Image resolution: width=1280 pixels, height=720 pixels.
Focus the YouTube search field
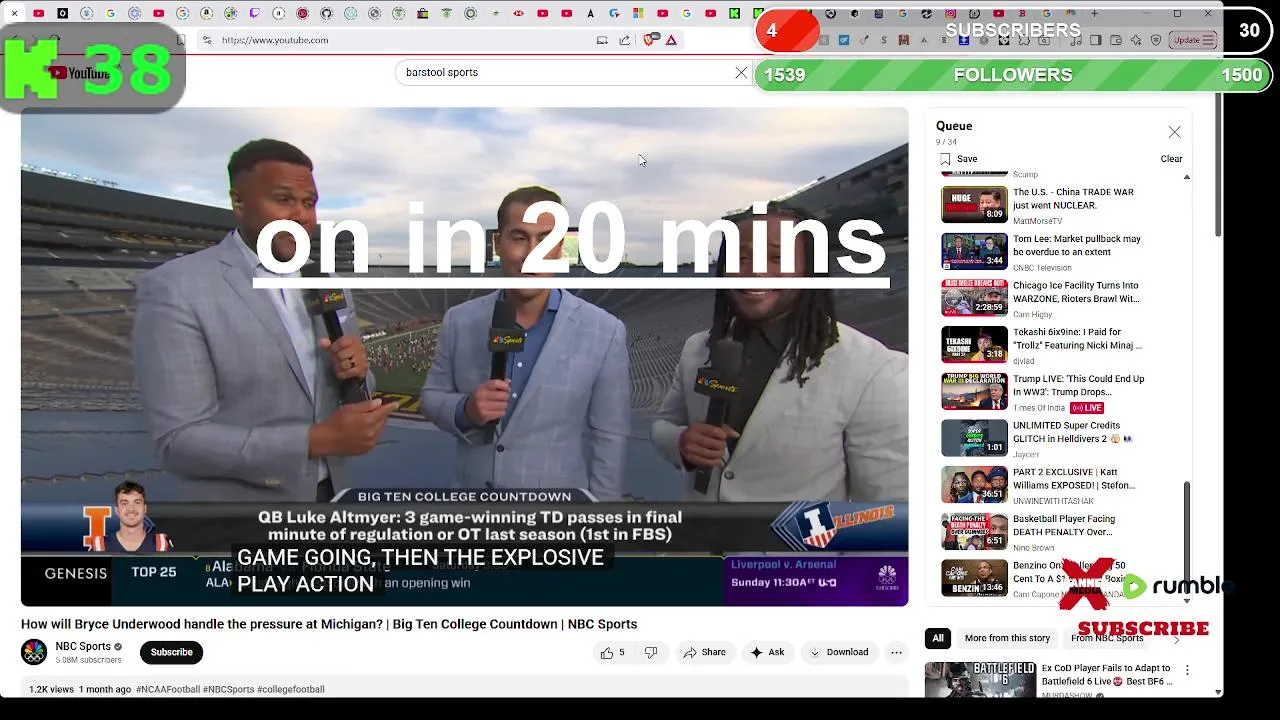[x=563, y=73]
